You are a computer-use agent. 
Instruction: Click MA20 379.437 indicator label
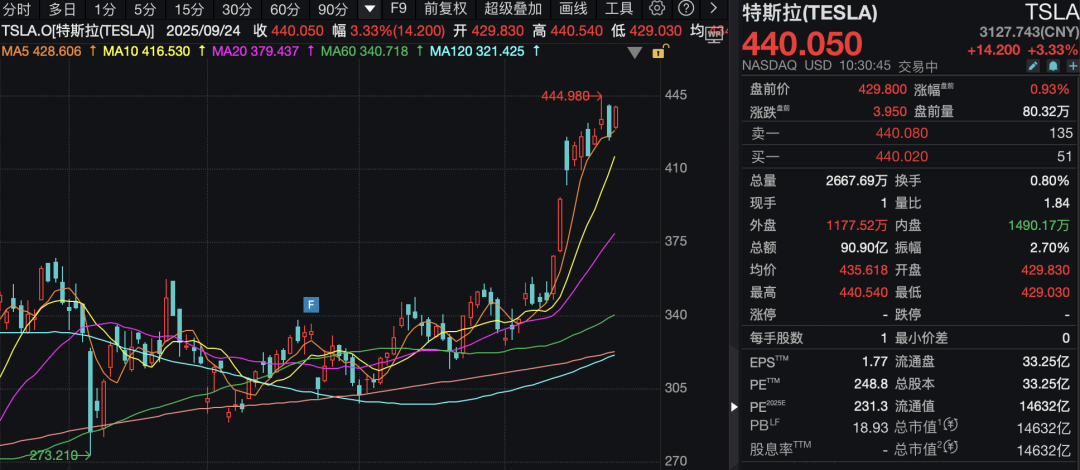(257, 51)
